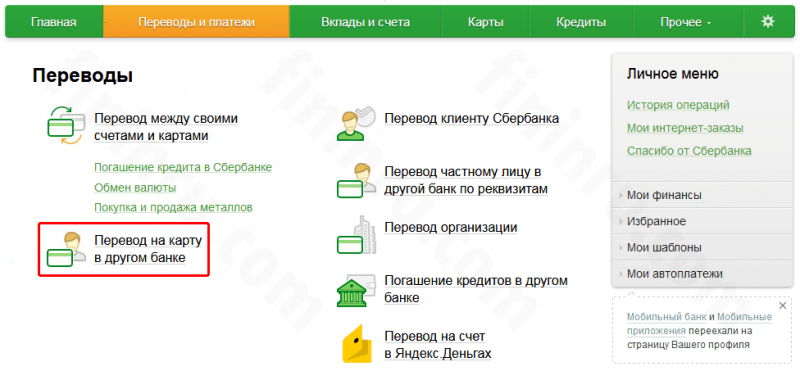800x371 pixels.
Task: Open Перевод на счет в Яндекс.Деньгах
Action: click(x=437, y=344)
